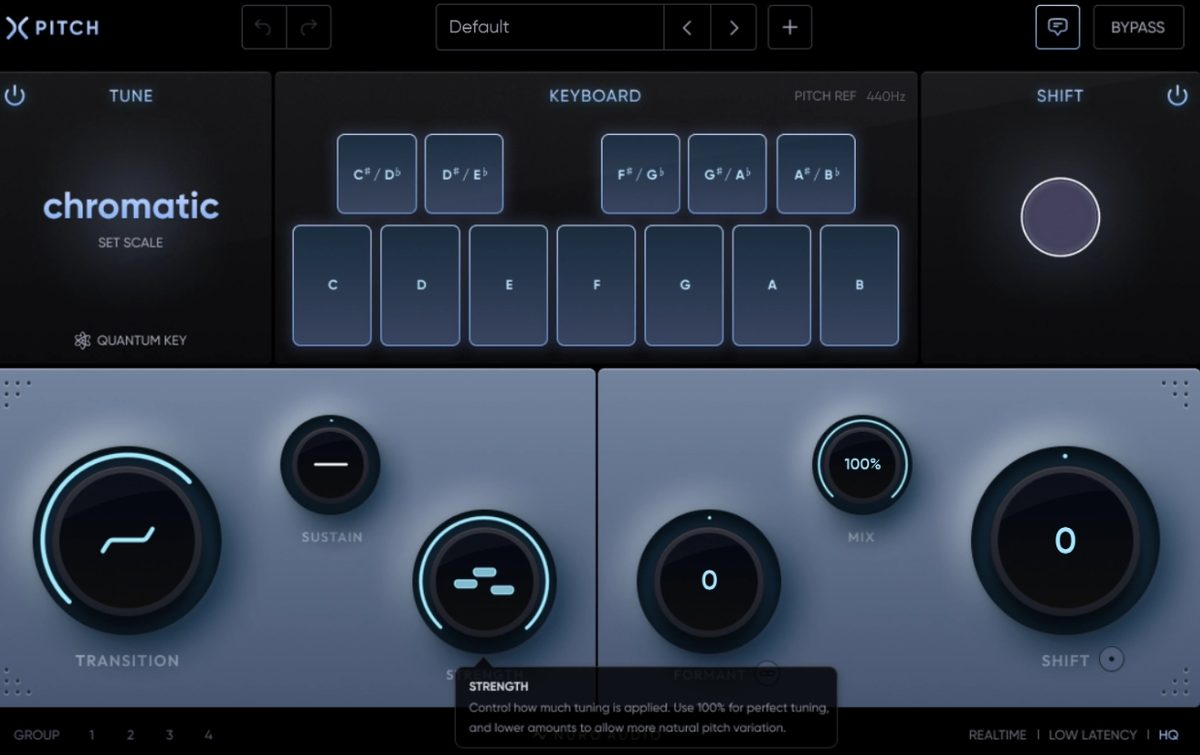Viewport: 1200px width, 755px height.
Task: Toggle the F#/Gb keyboard key
Action: click(641, 174)
